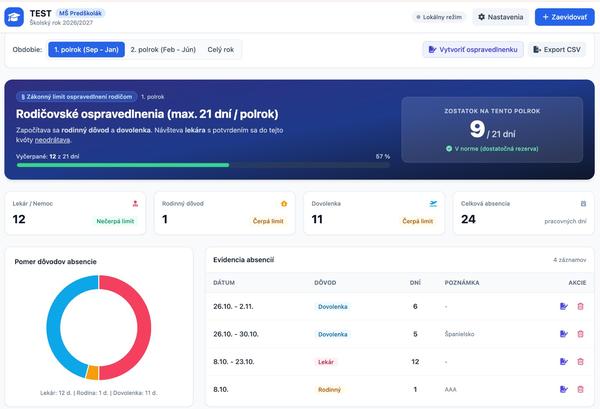Click the V norme status text
The height and width of the screenshot is (409, 600).
496,148
